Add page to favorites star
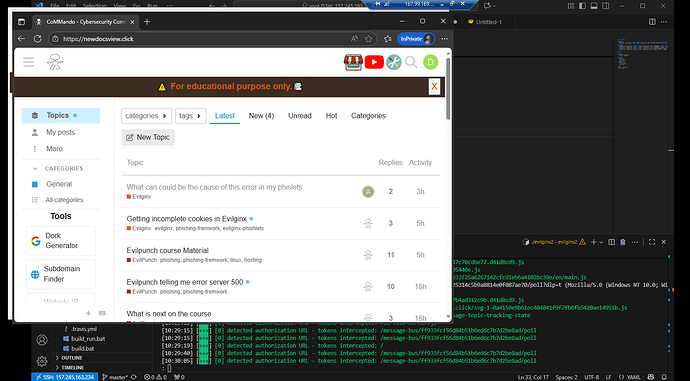Image resolution: width=690 pixels, height=381 pixels. pos(368,39)
